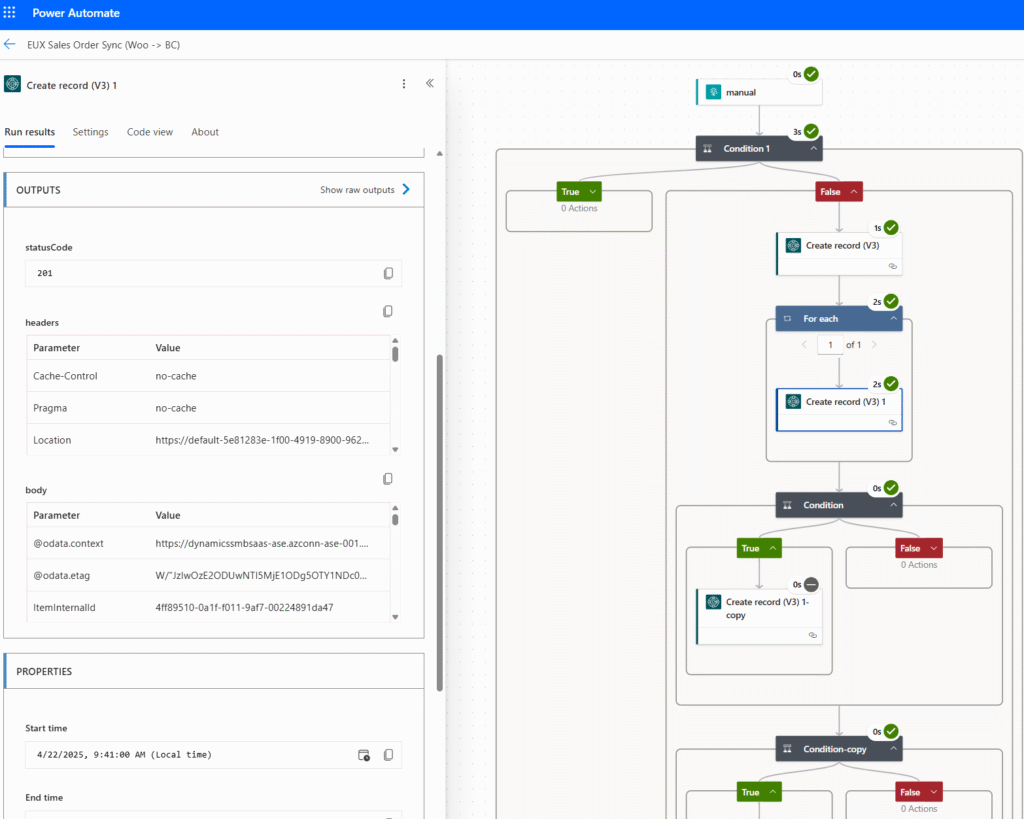Collapse the side panel with double chevron
Screen dimensions: 1024x819
(430, 83)
